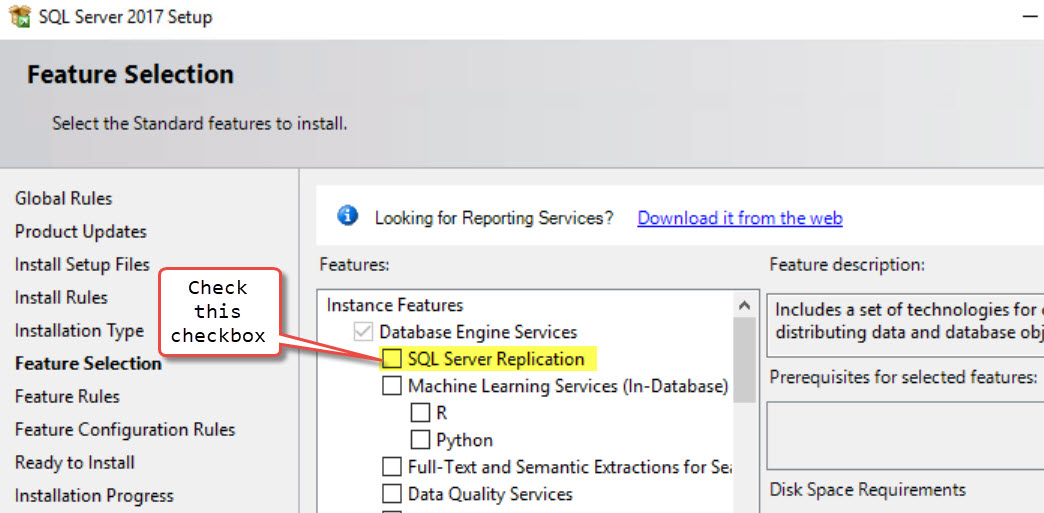Select the Ready to Install step
Screen dimensions: 1044x513
75,462
